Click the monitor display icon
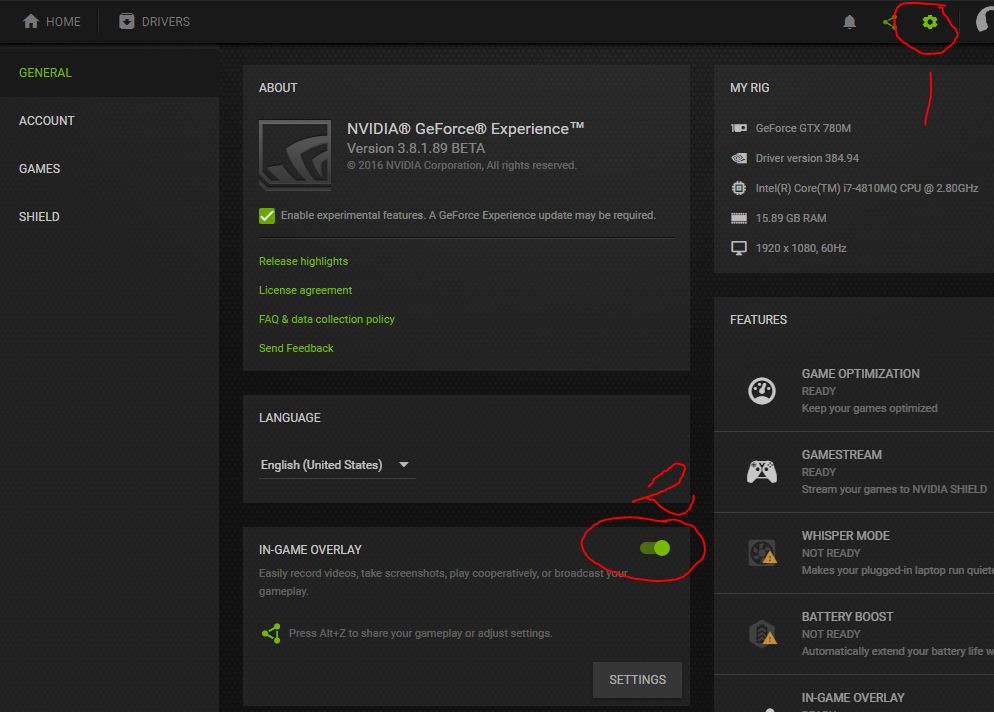This screenshot has width=994, height=712. pos(739,248)
